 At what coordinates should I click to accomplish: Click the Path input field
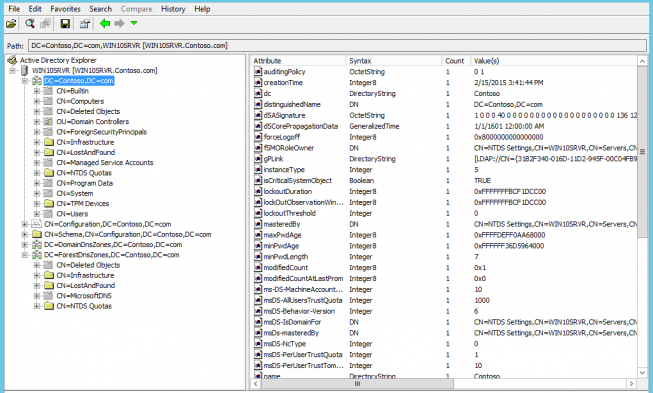click(337, 45)
